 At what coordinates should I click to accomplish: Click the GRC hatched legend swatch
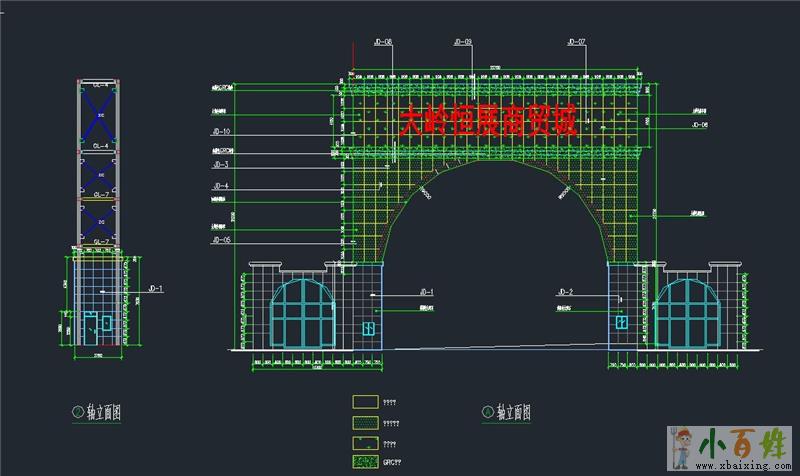coord(365,461)
